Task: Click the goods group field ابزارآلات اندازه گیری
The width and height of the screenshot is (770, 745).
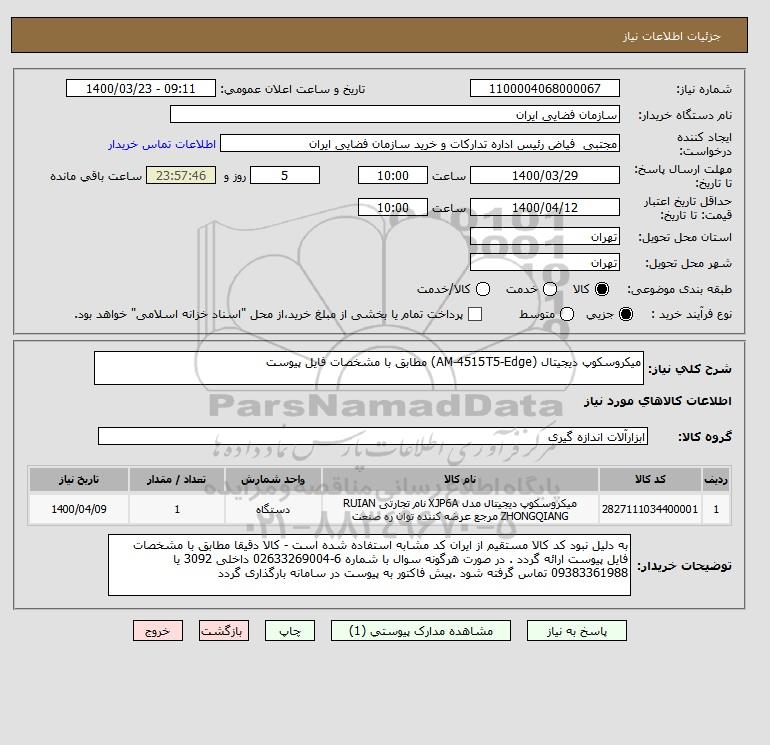Action: 373,436
